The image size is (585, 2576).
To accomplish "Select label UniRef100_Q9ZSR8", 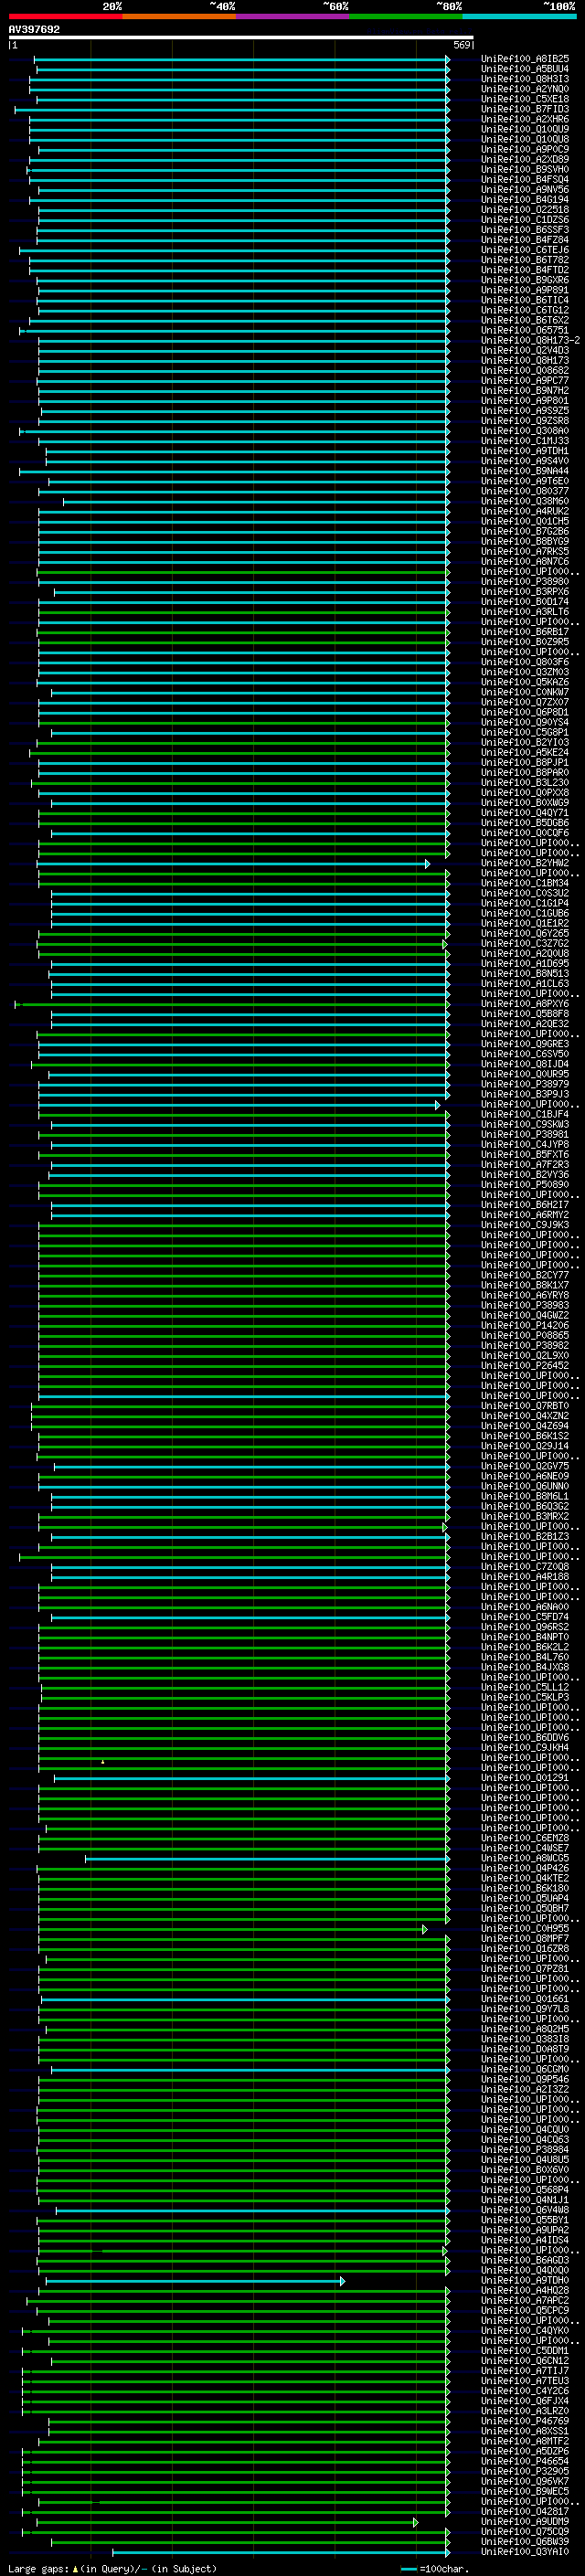I will 525,421.
